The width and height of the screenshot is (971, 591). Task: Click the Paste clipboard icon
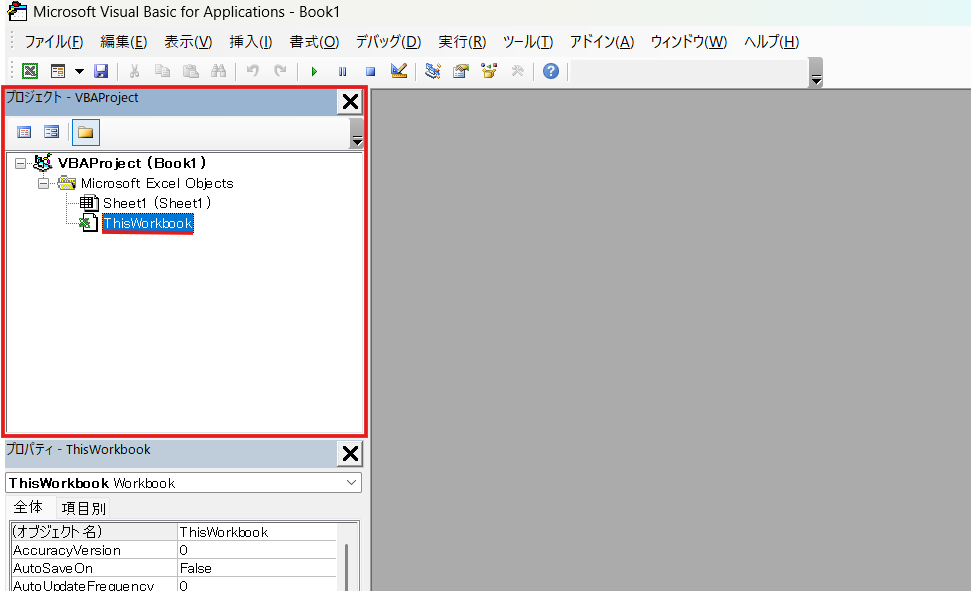pos(191,71)
